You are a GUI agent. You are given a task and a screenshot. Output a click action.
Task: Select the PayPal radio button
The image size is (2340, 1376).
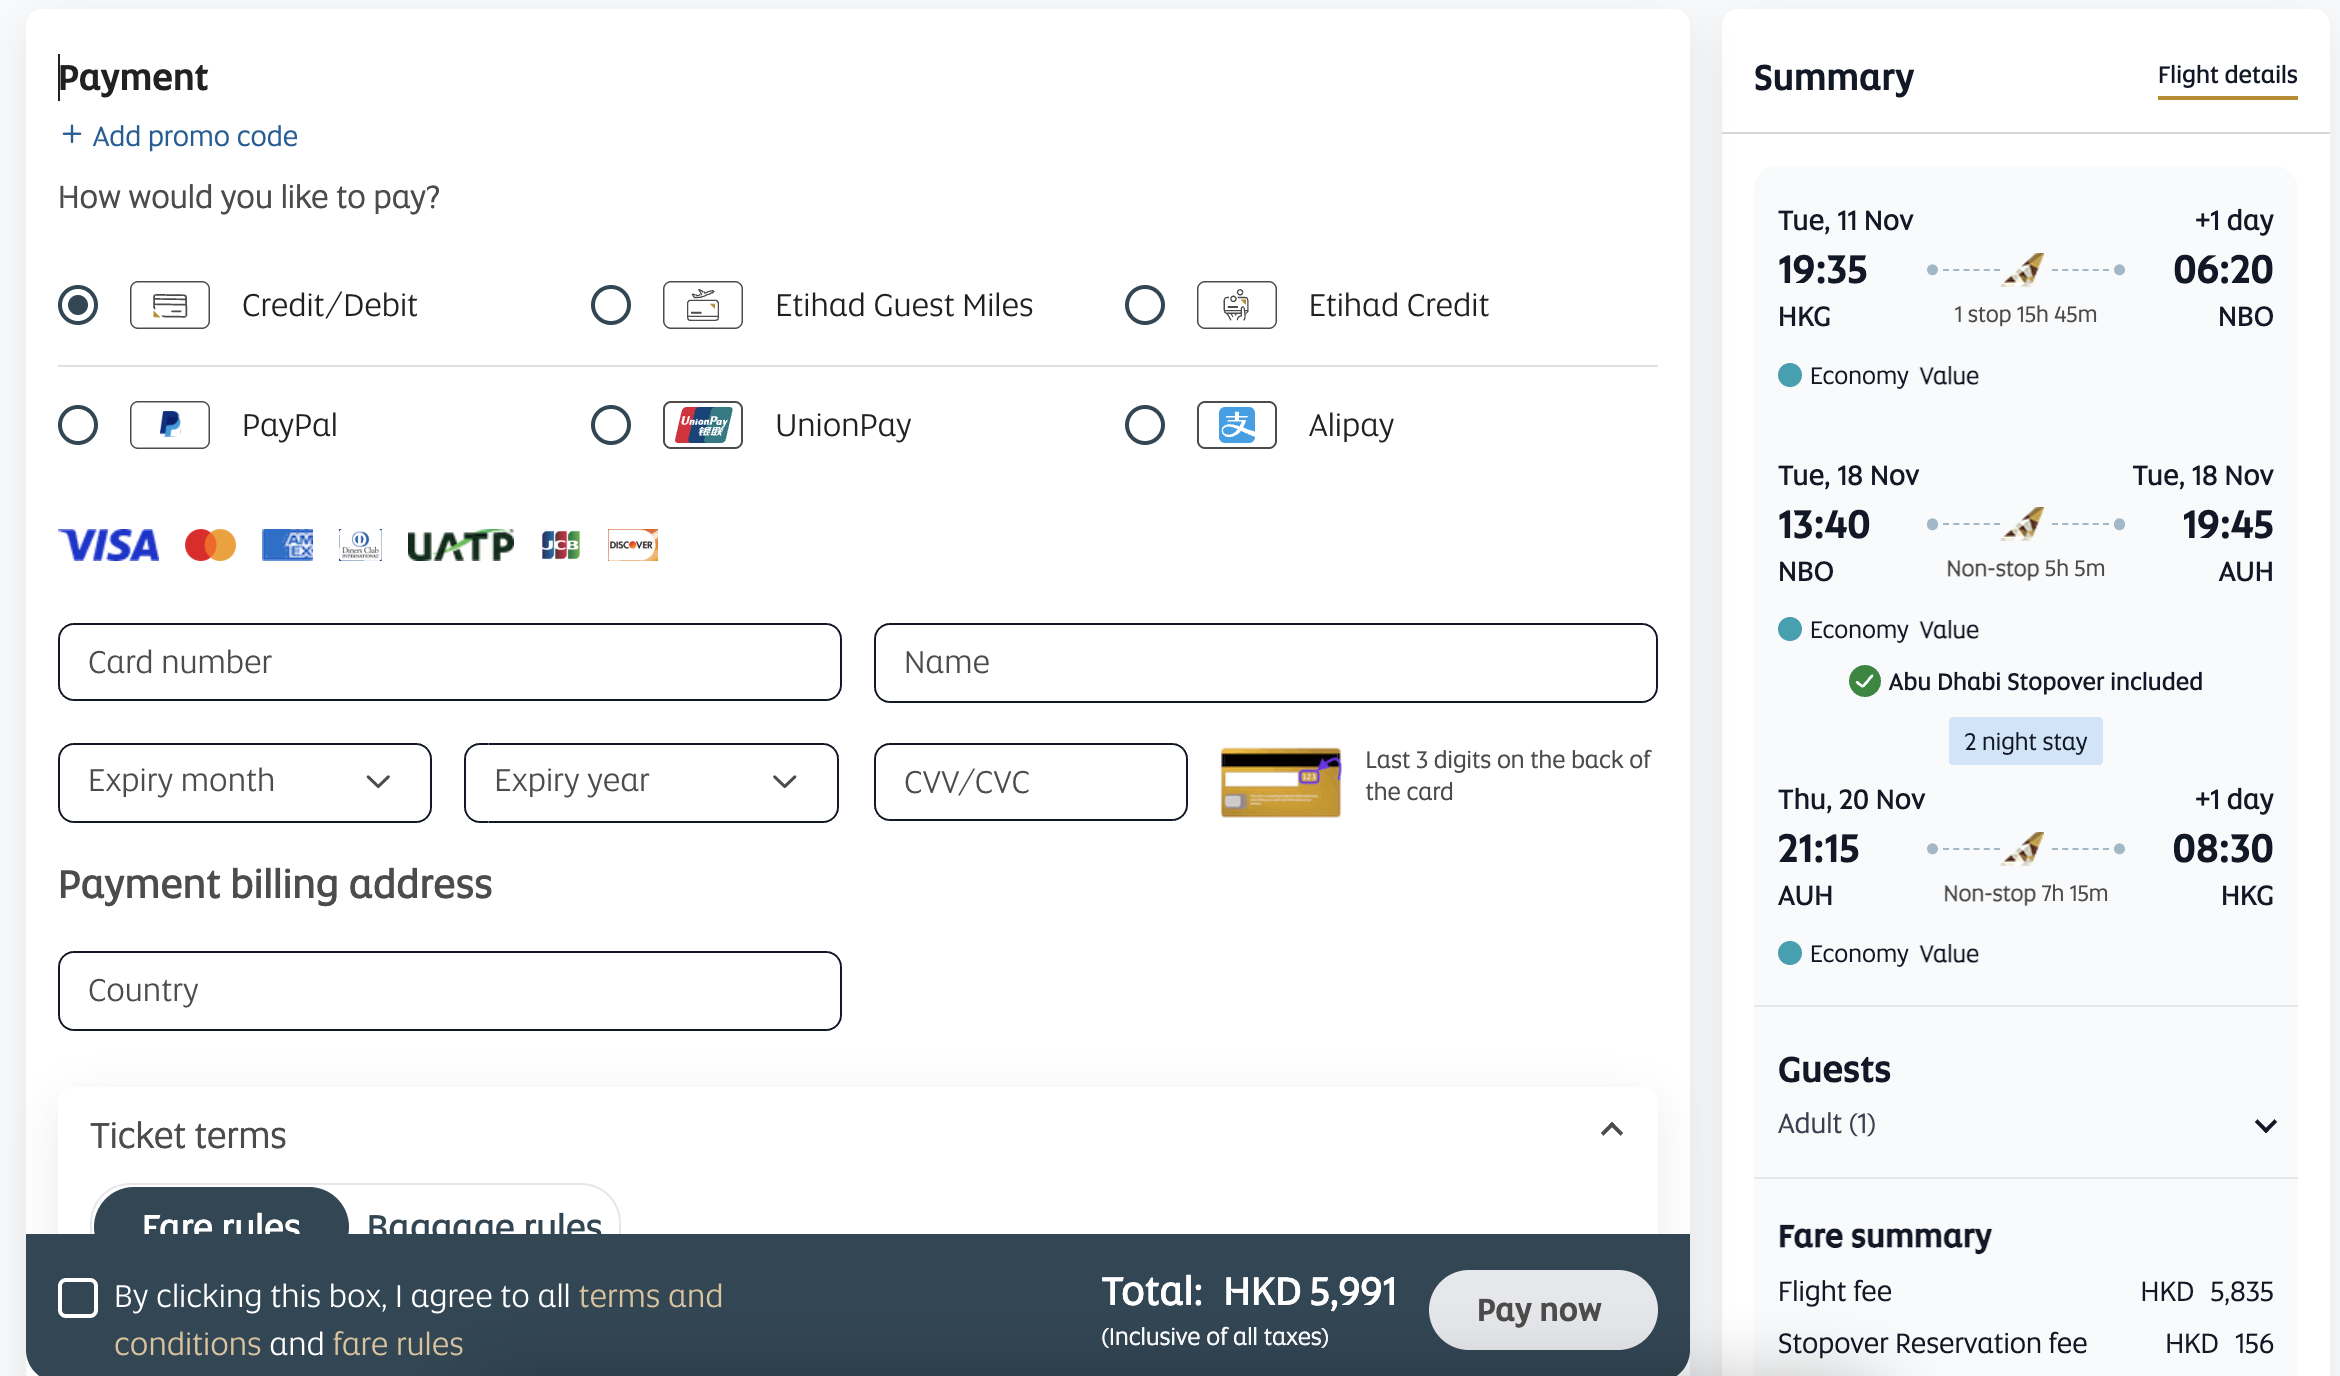pyautogui.click(x=78, y=425)
